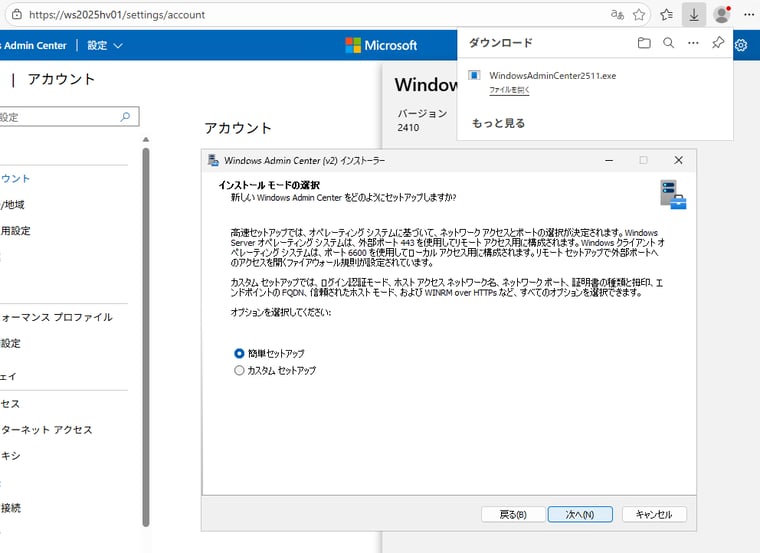Expand the 設定 dropdown in header
The height and width of the screenshot is (553, 760).
coord(105,46)
